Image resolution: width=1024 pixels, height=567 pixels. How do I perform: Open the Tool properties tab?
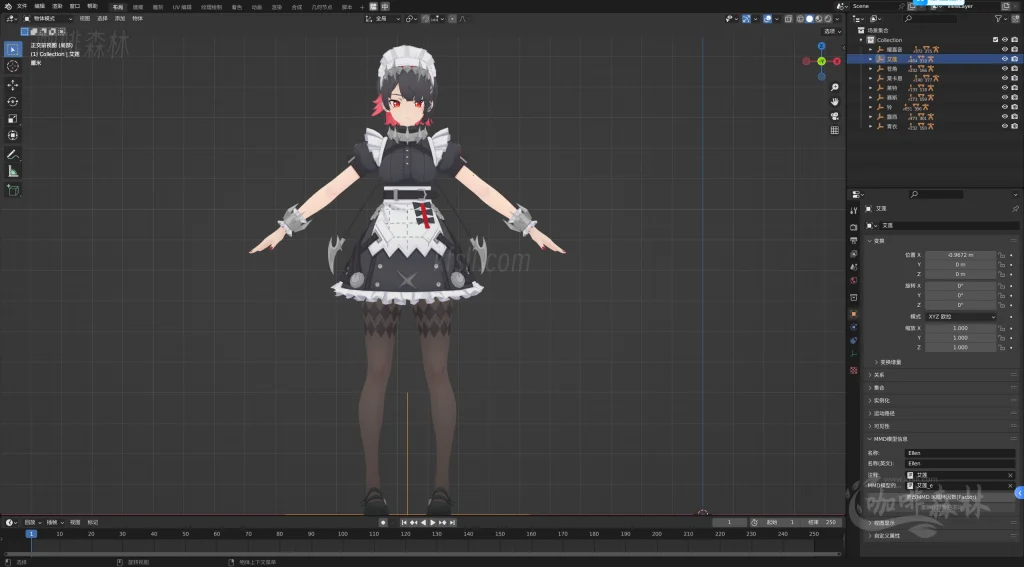[854, 210]
